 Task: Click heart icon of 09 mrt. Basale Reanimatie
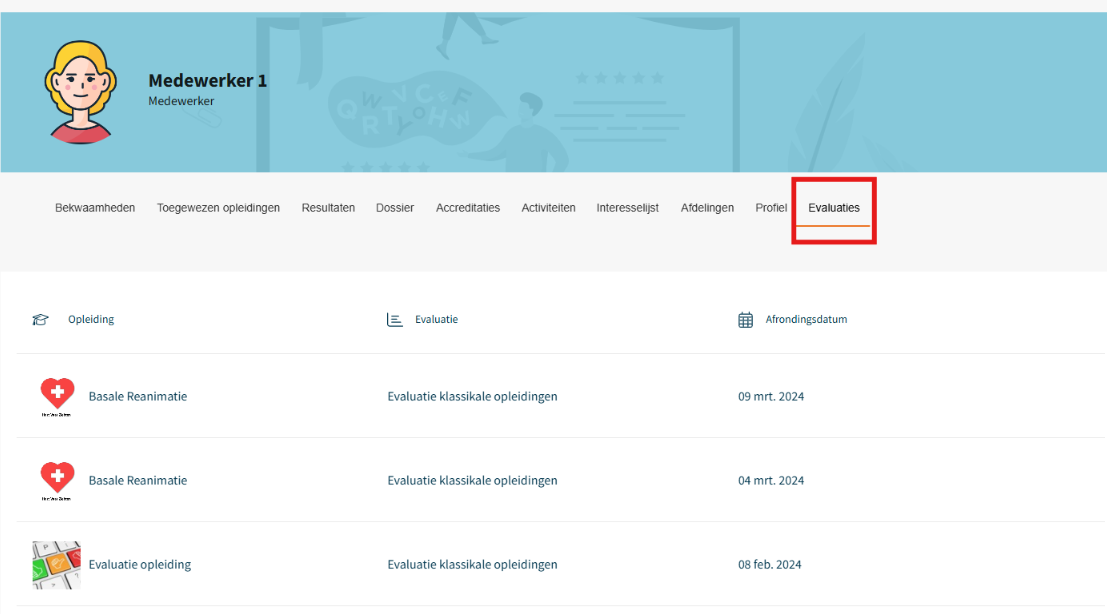57,395
